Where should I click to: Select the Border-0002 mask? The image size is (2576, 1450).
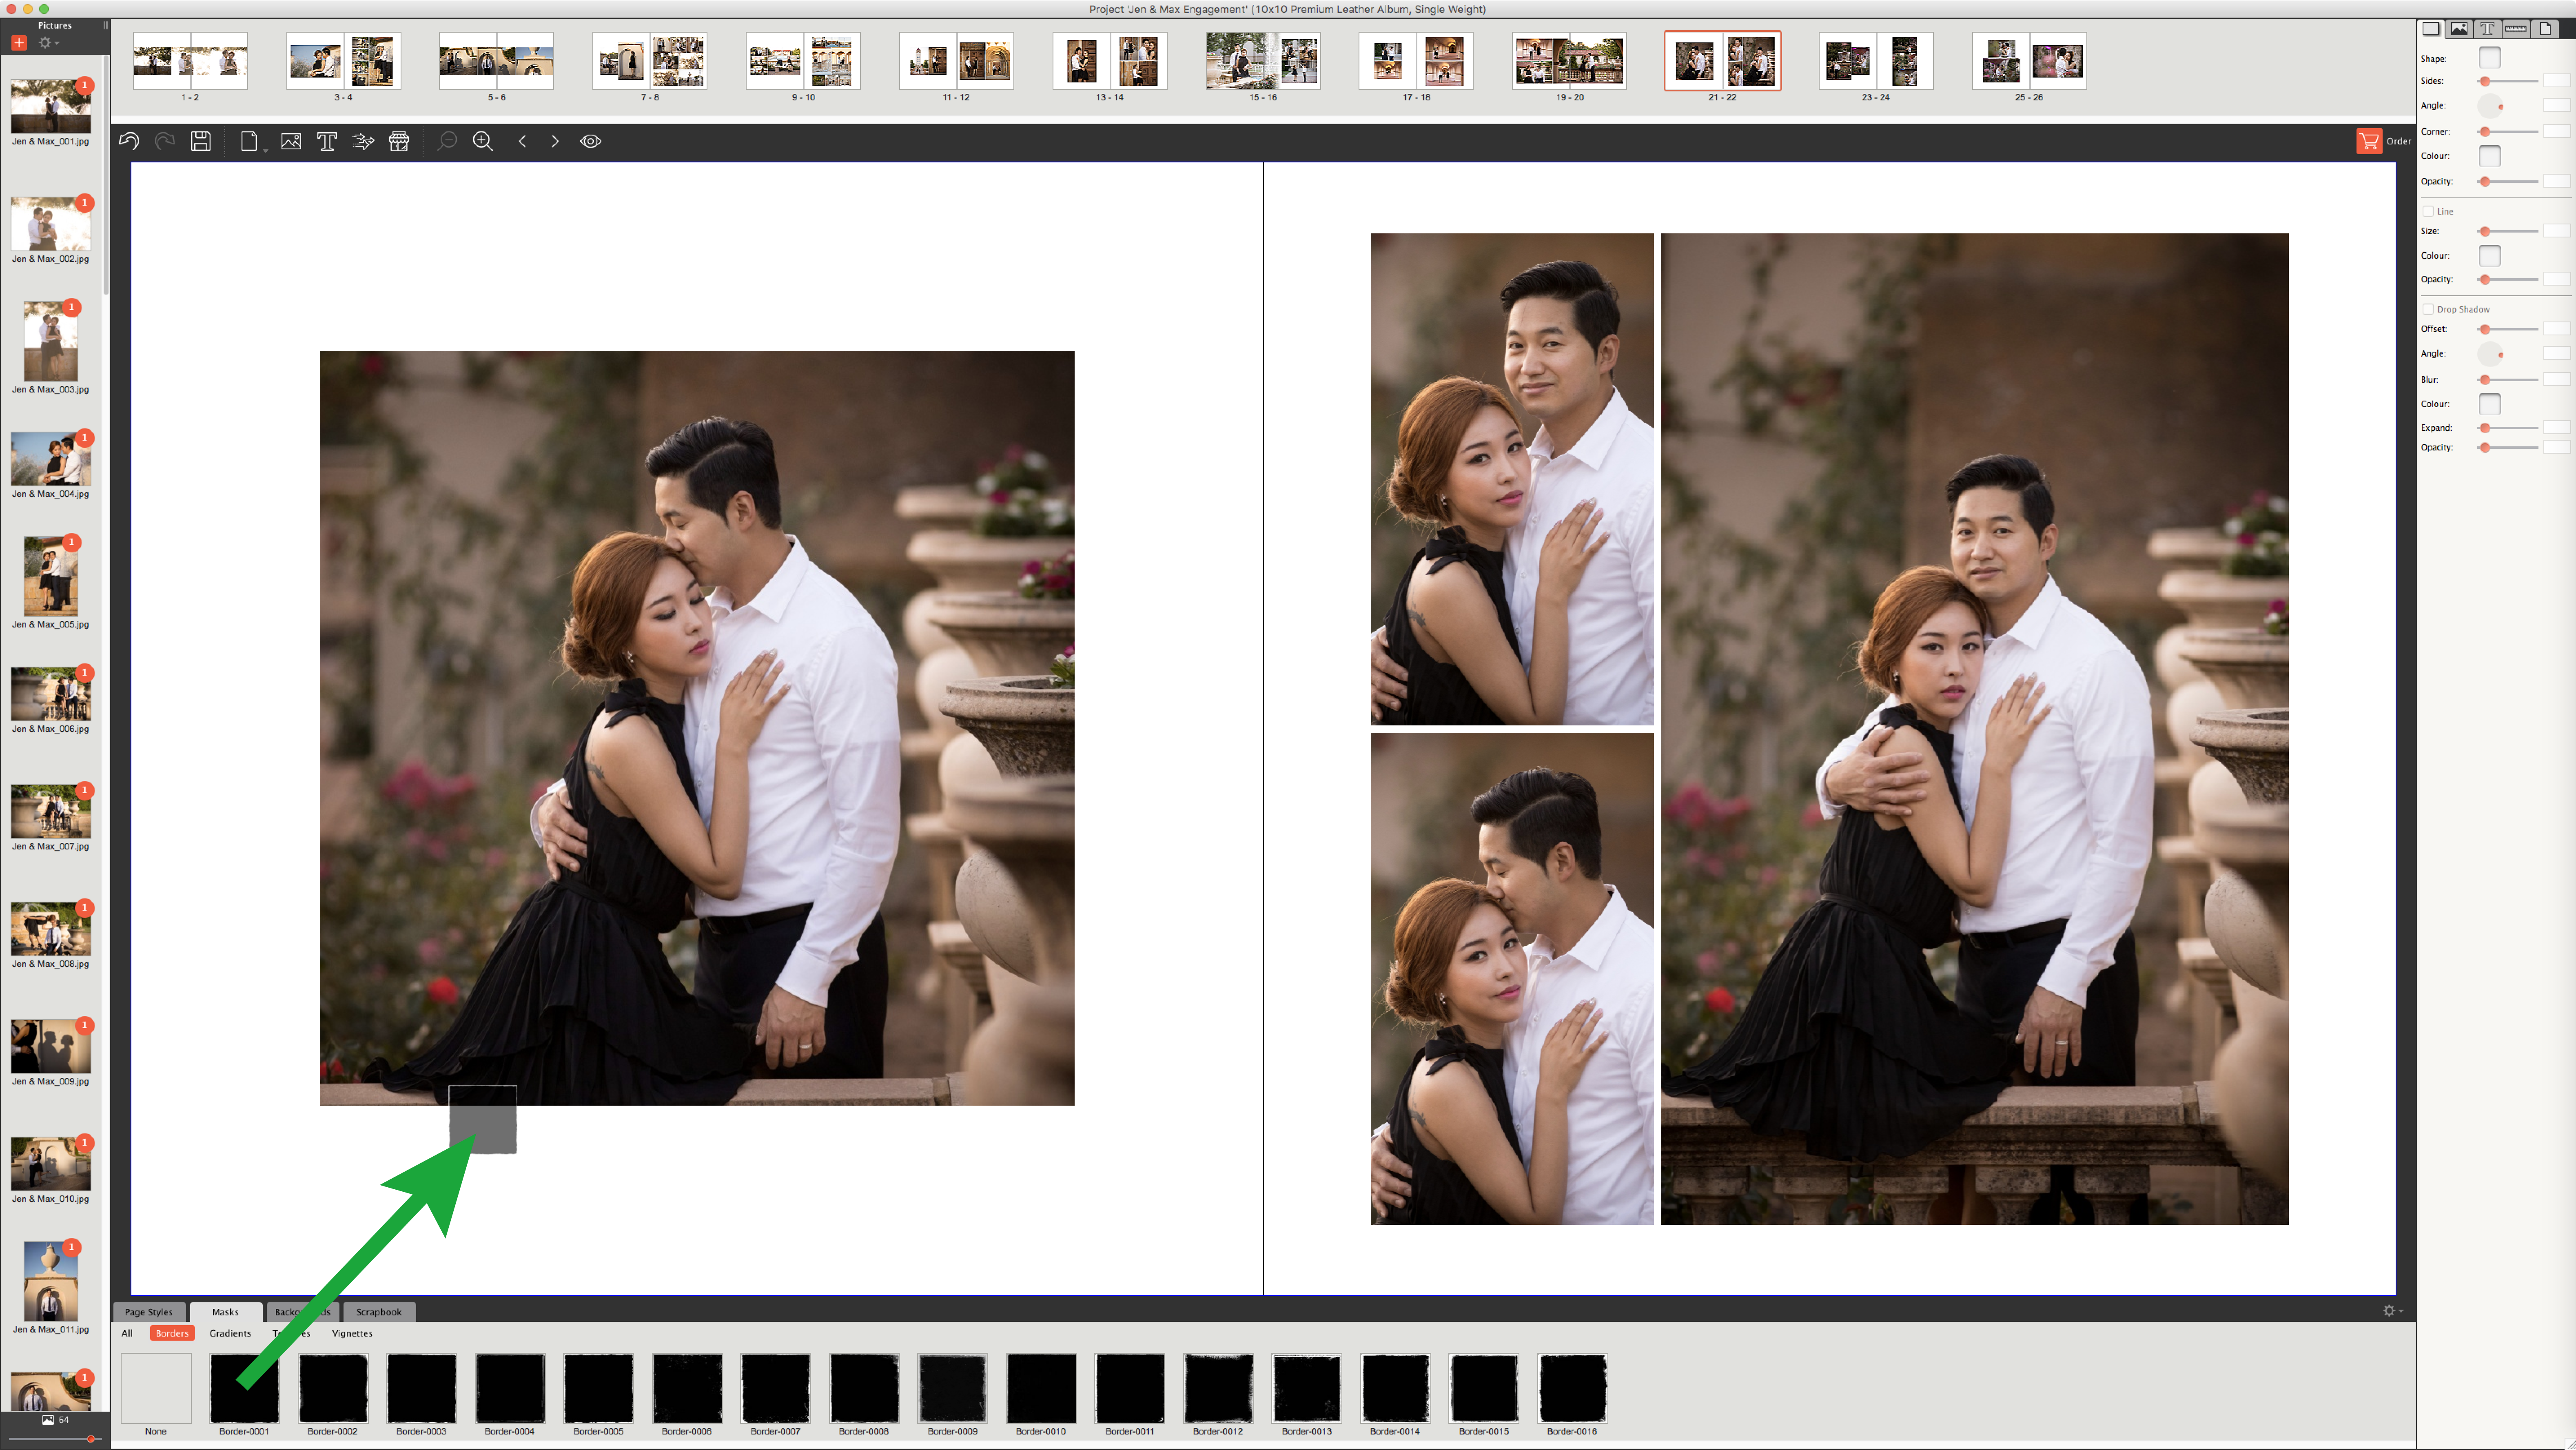[333, 1388]
